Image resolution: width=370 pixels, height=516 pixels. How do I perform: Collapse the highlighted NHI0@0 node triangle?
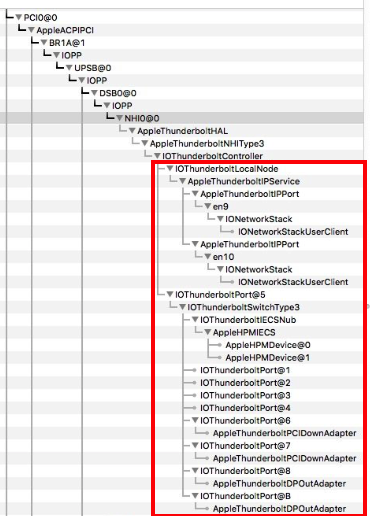120,118
